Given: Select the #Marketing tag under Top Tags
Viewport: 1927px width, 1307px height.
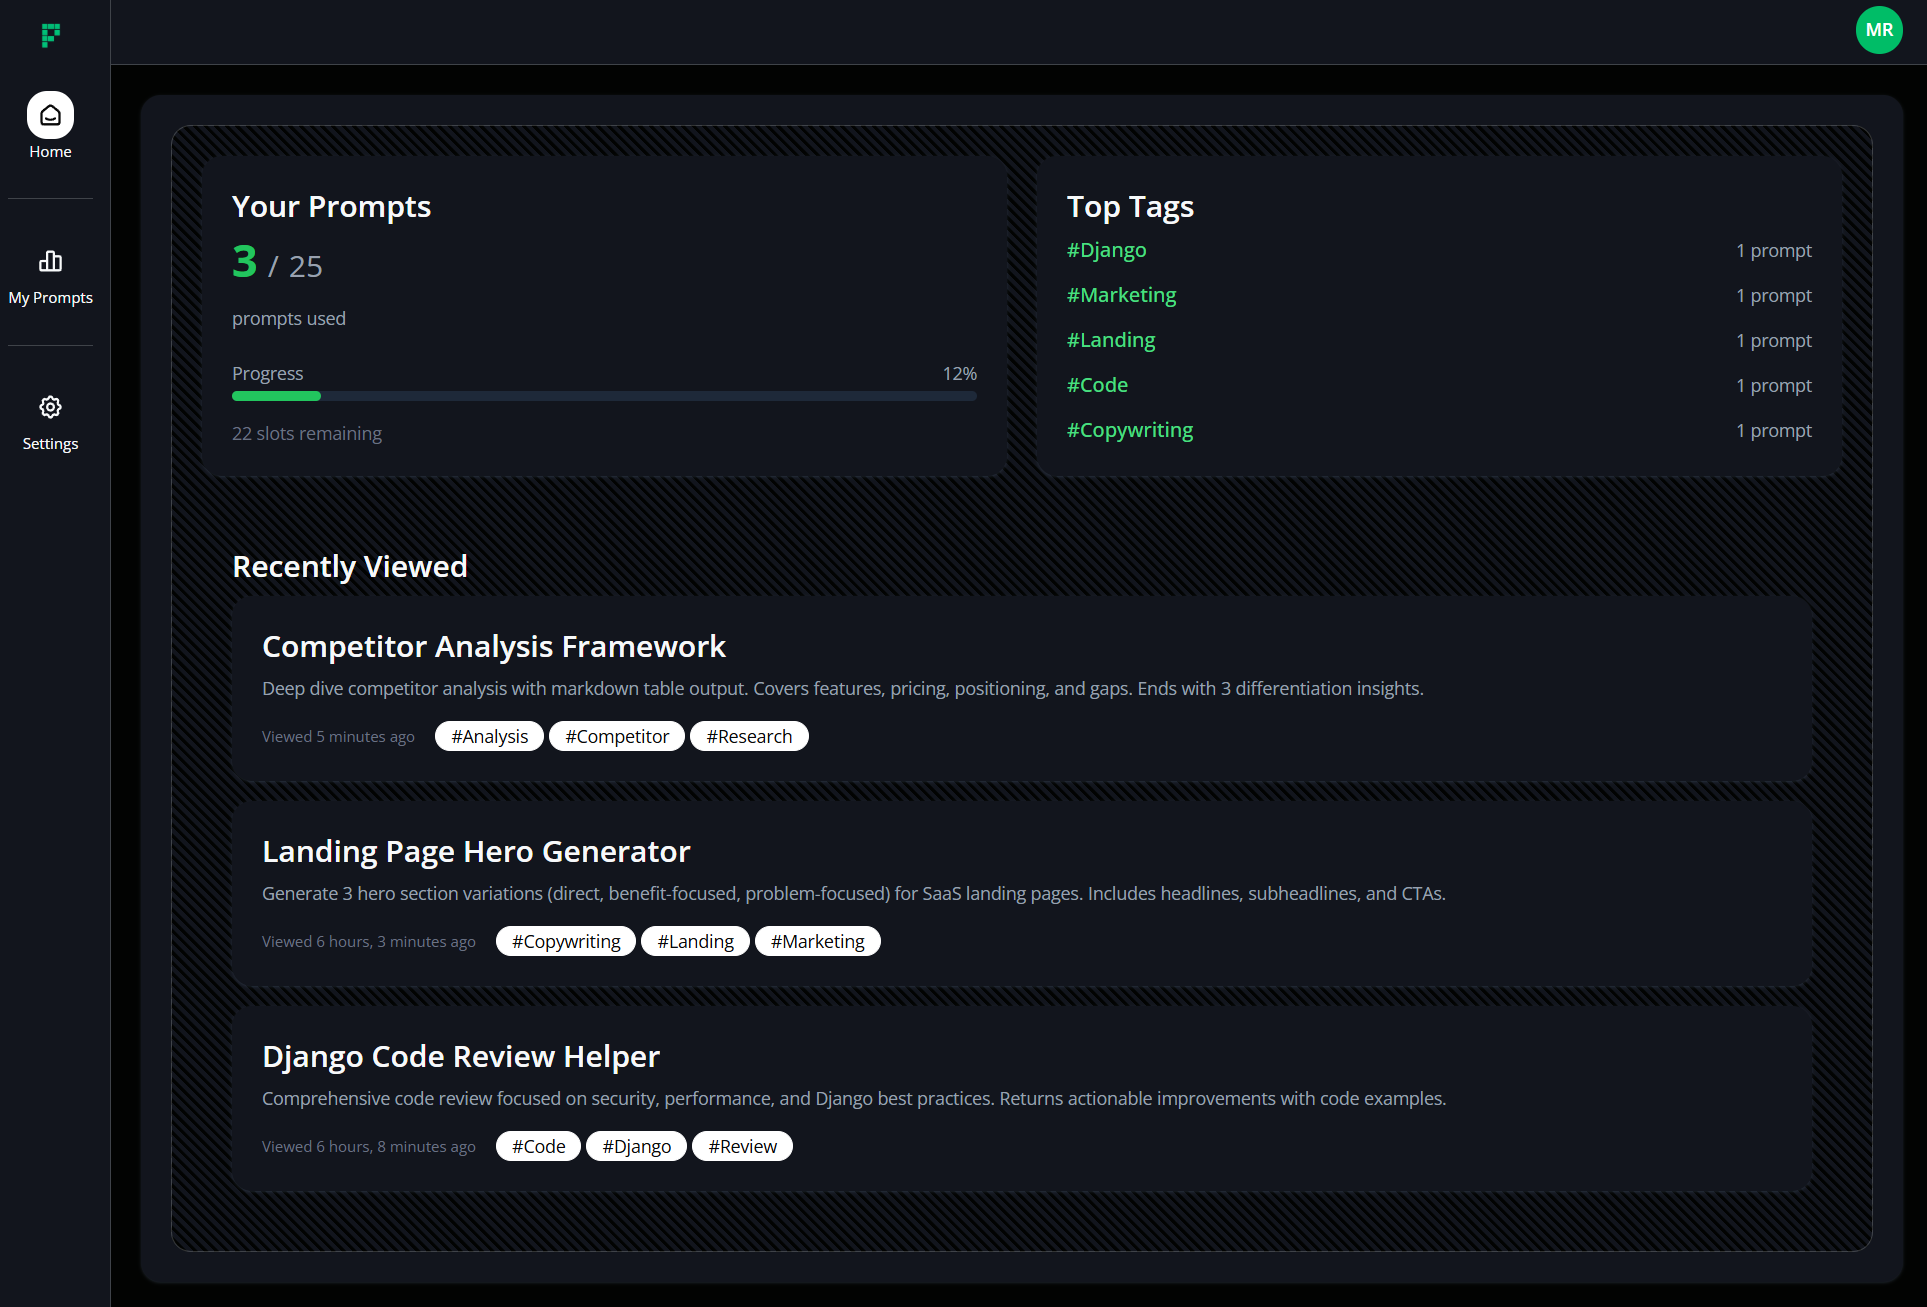Looking at the screenshot, I should coord(1121,295).
